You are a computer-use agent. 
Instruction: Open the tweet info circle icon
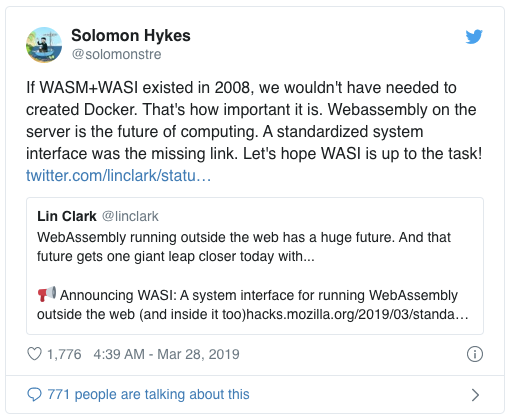pyautogui.click(x=475, y=354)
